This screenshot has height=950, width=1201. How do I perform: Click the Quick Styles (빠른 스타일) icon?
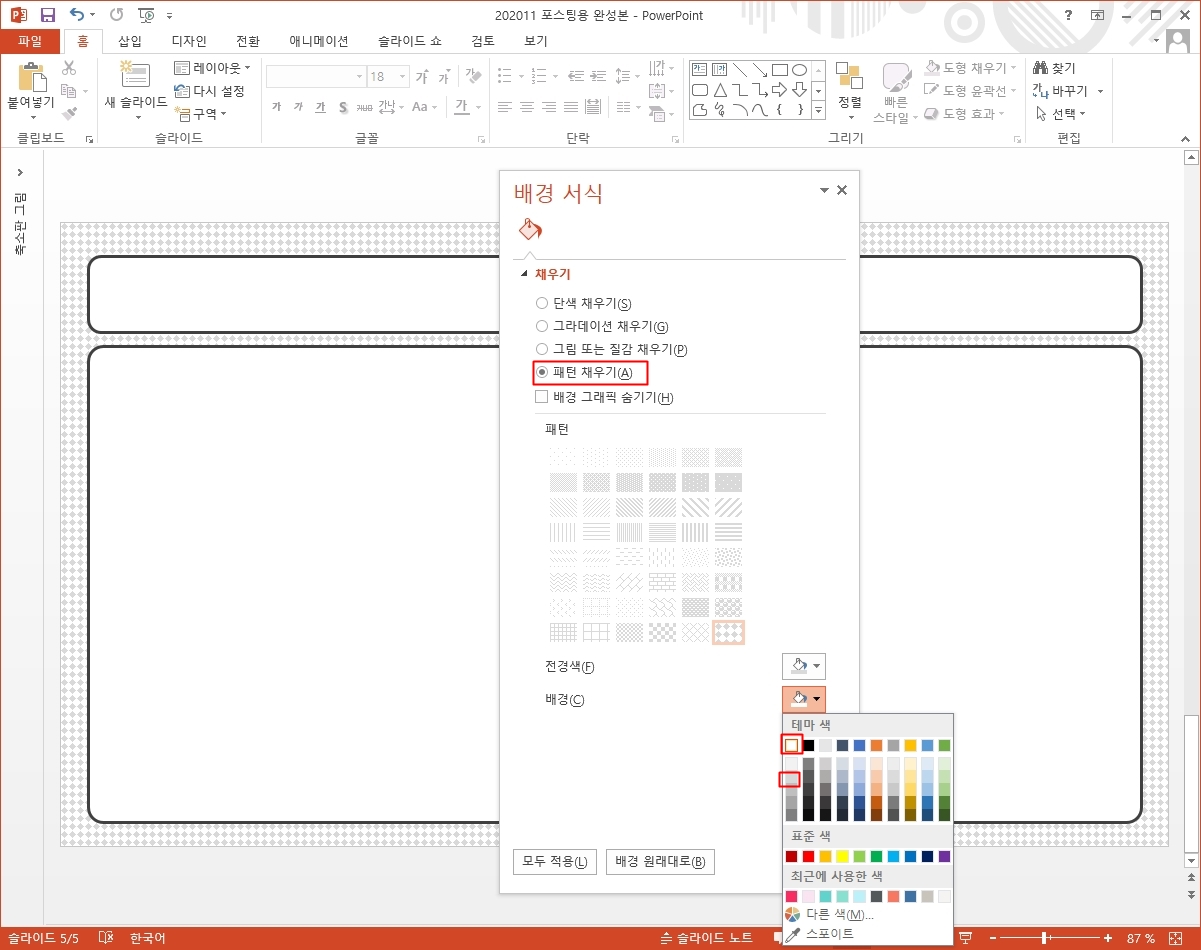click(x=896, y=79)
